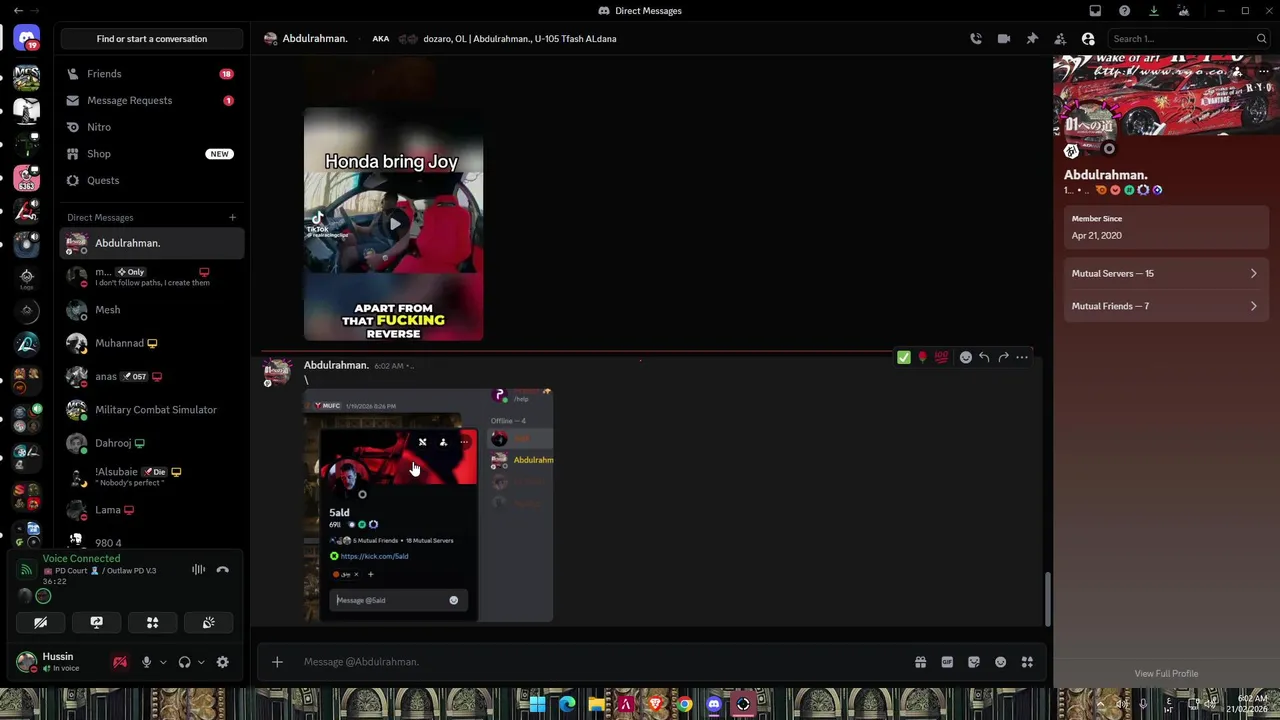
Task: Open the emoji picker
Action: [x=1000, y=662]
